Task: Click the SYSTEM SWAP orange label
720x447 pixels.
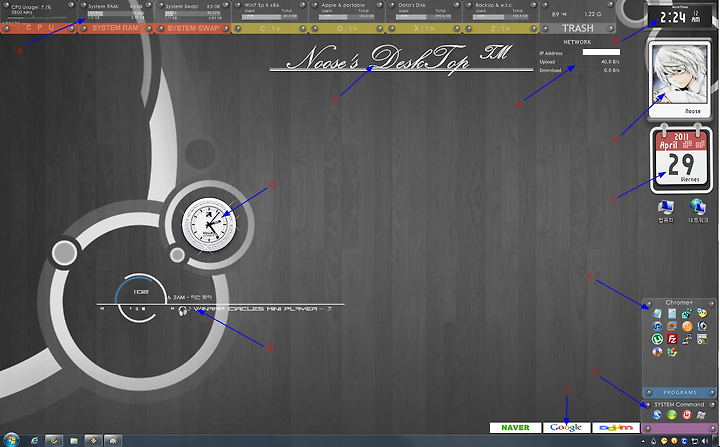Action: 193,28
